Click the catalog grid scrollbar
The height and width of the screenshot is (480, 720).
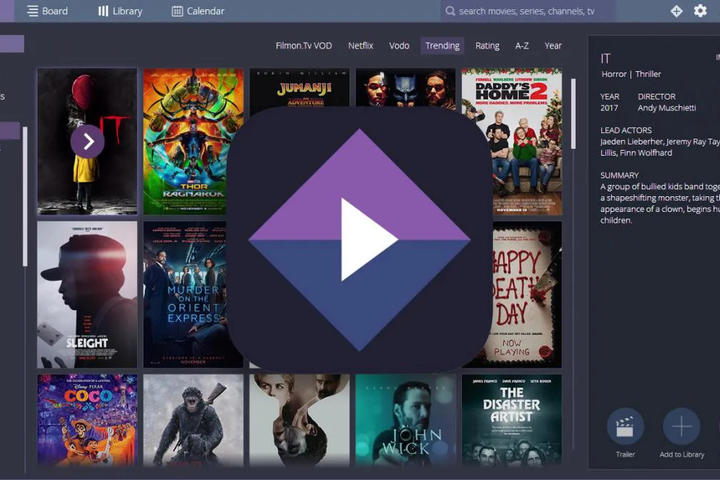tap(573, 114)
